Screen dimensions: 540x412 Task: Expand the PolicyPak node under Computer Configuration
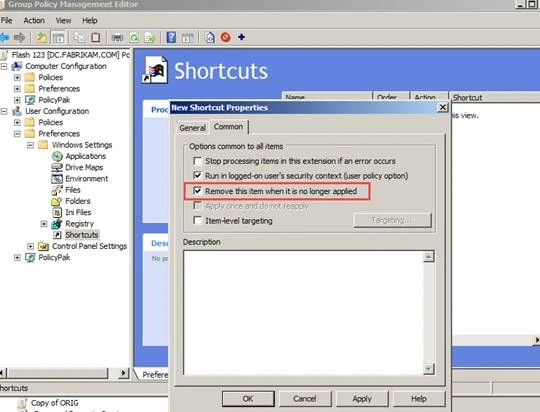point(17,100)
